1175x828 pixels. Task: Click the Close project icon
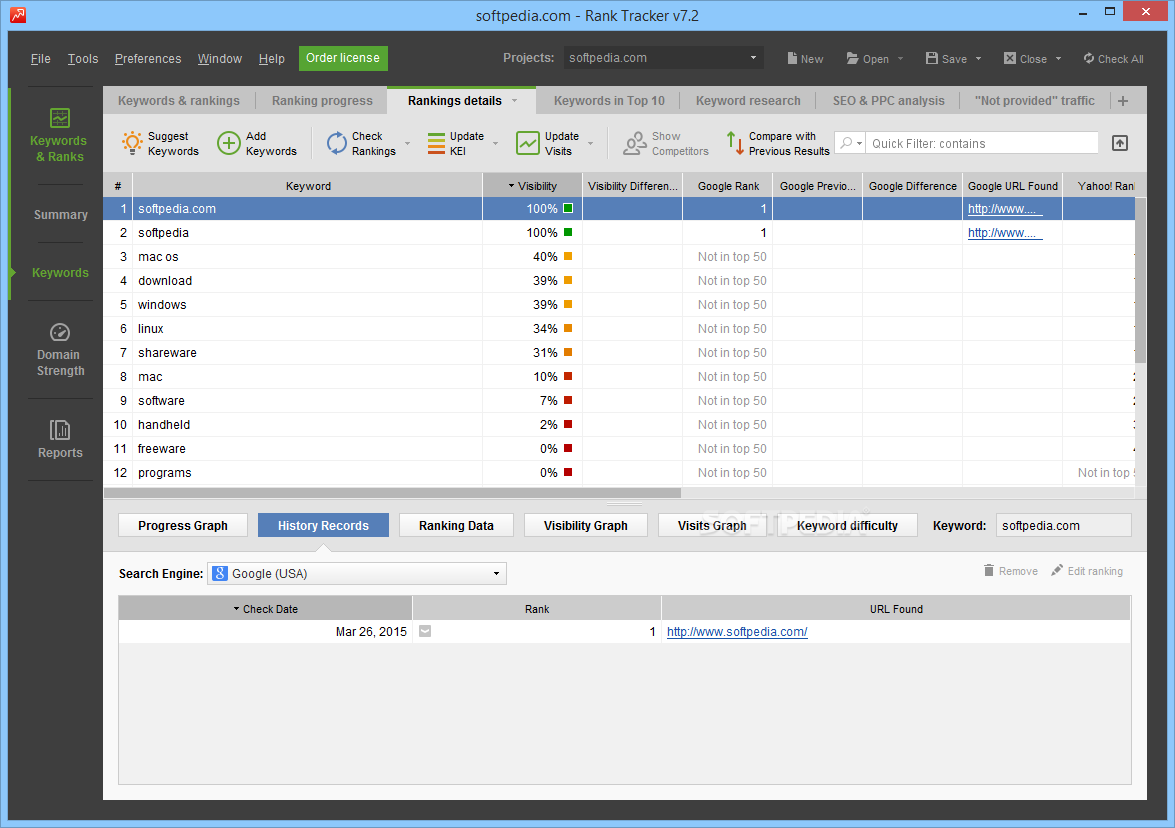click(x=1010, y=58)
